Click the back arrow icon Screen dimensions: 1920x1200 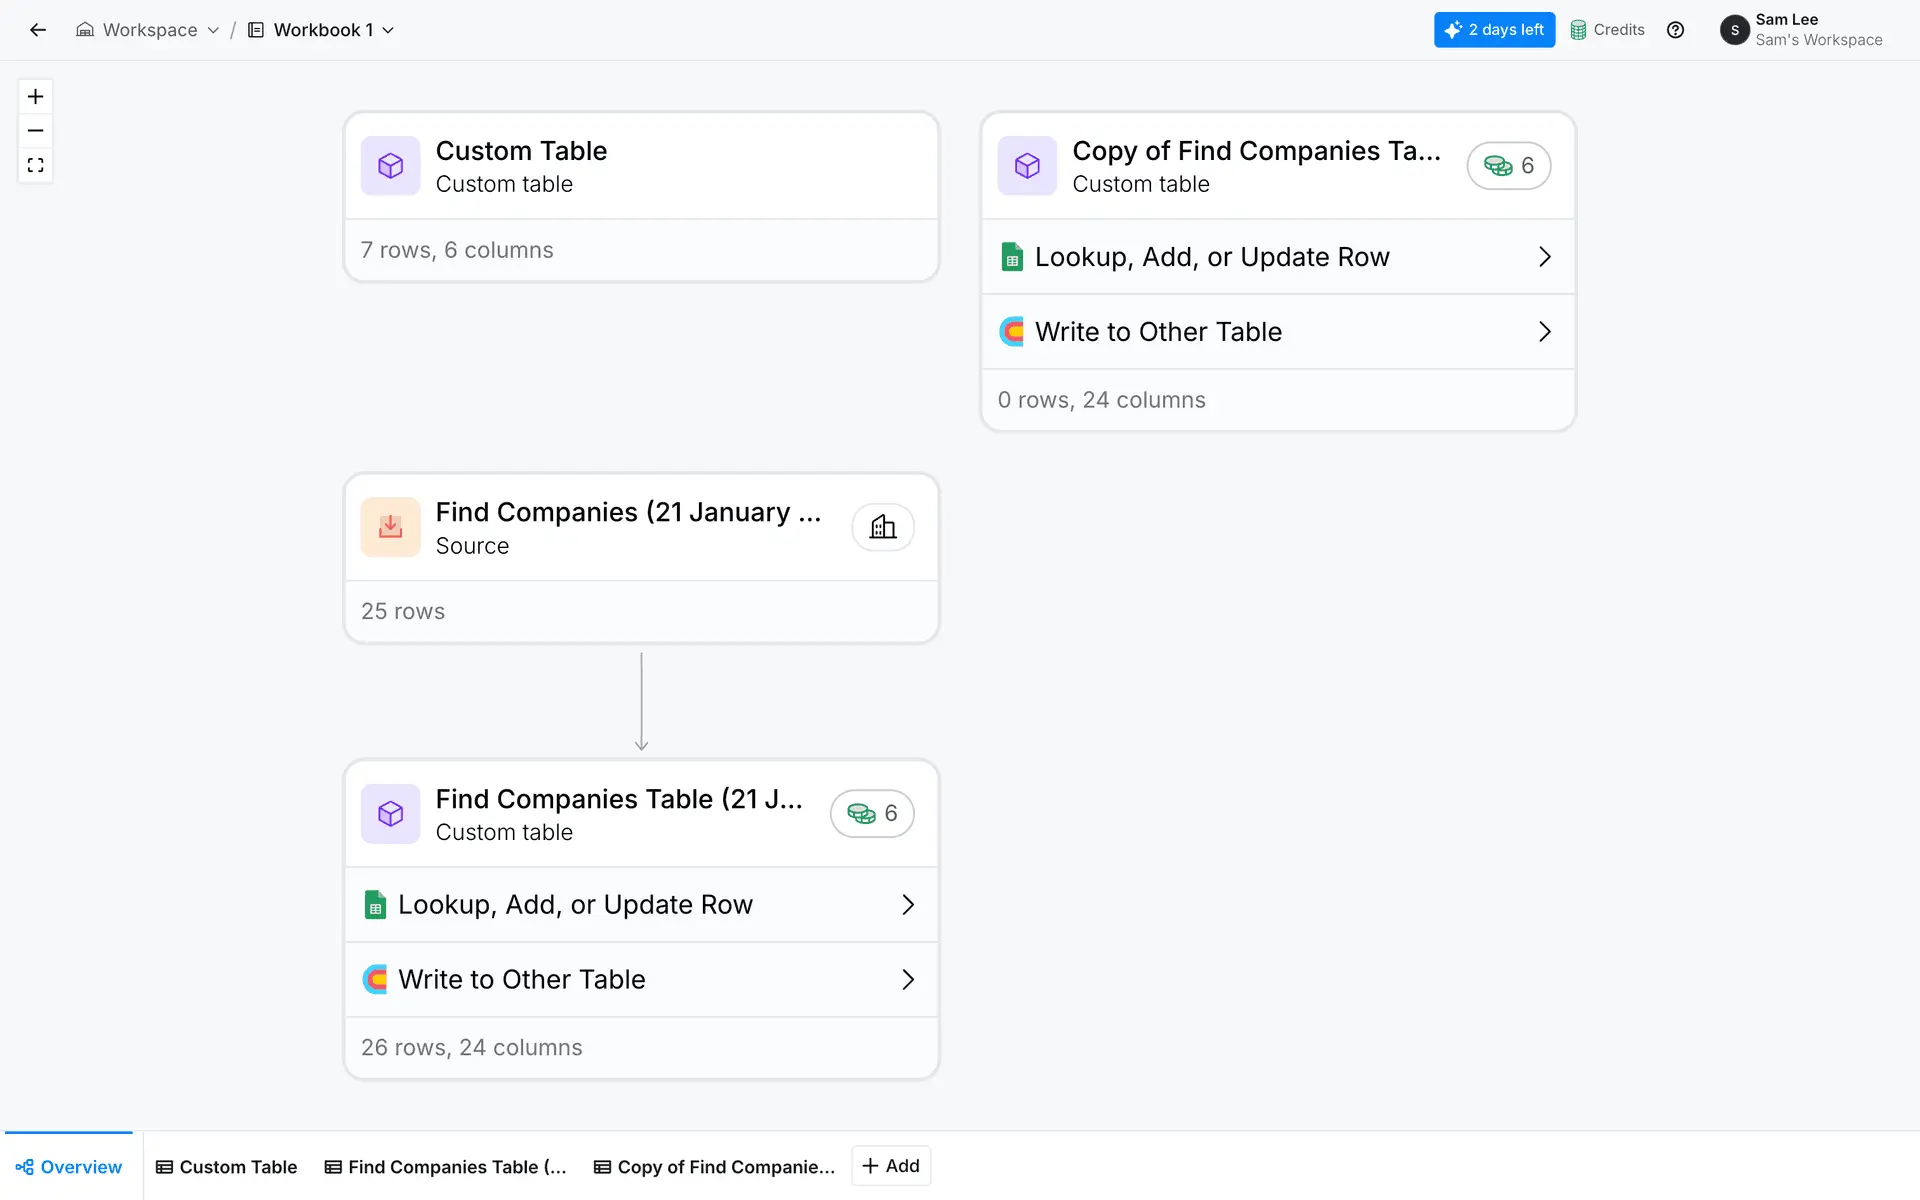(38, 30)
